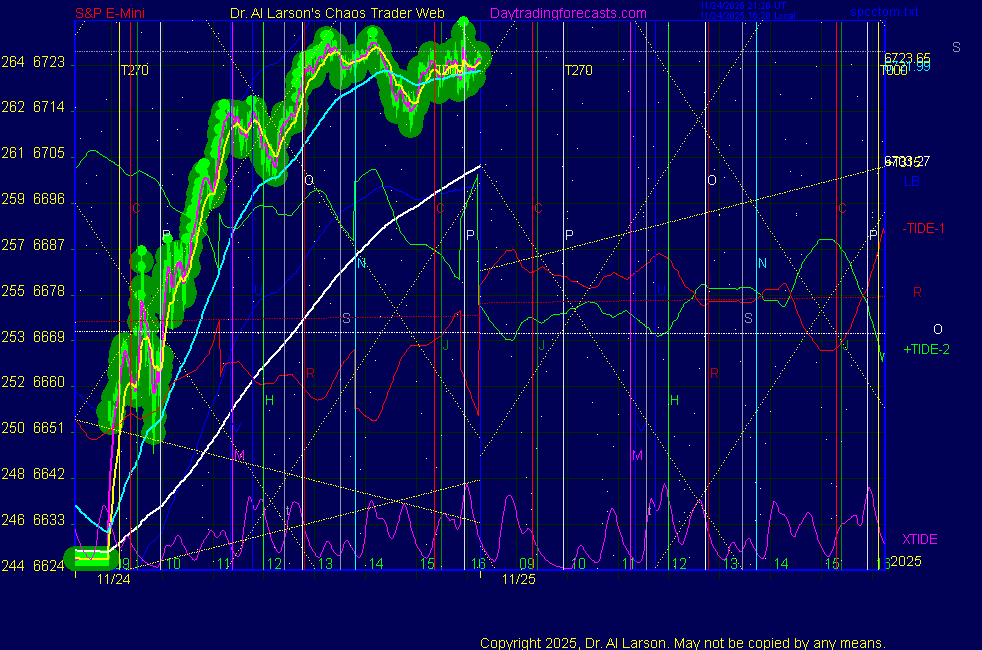
Task: Click the 6723 price level on left axis
Action: (48, 62)
